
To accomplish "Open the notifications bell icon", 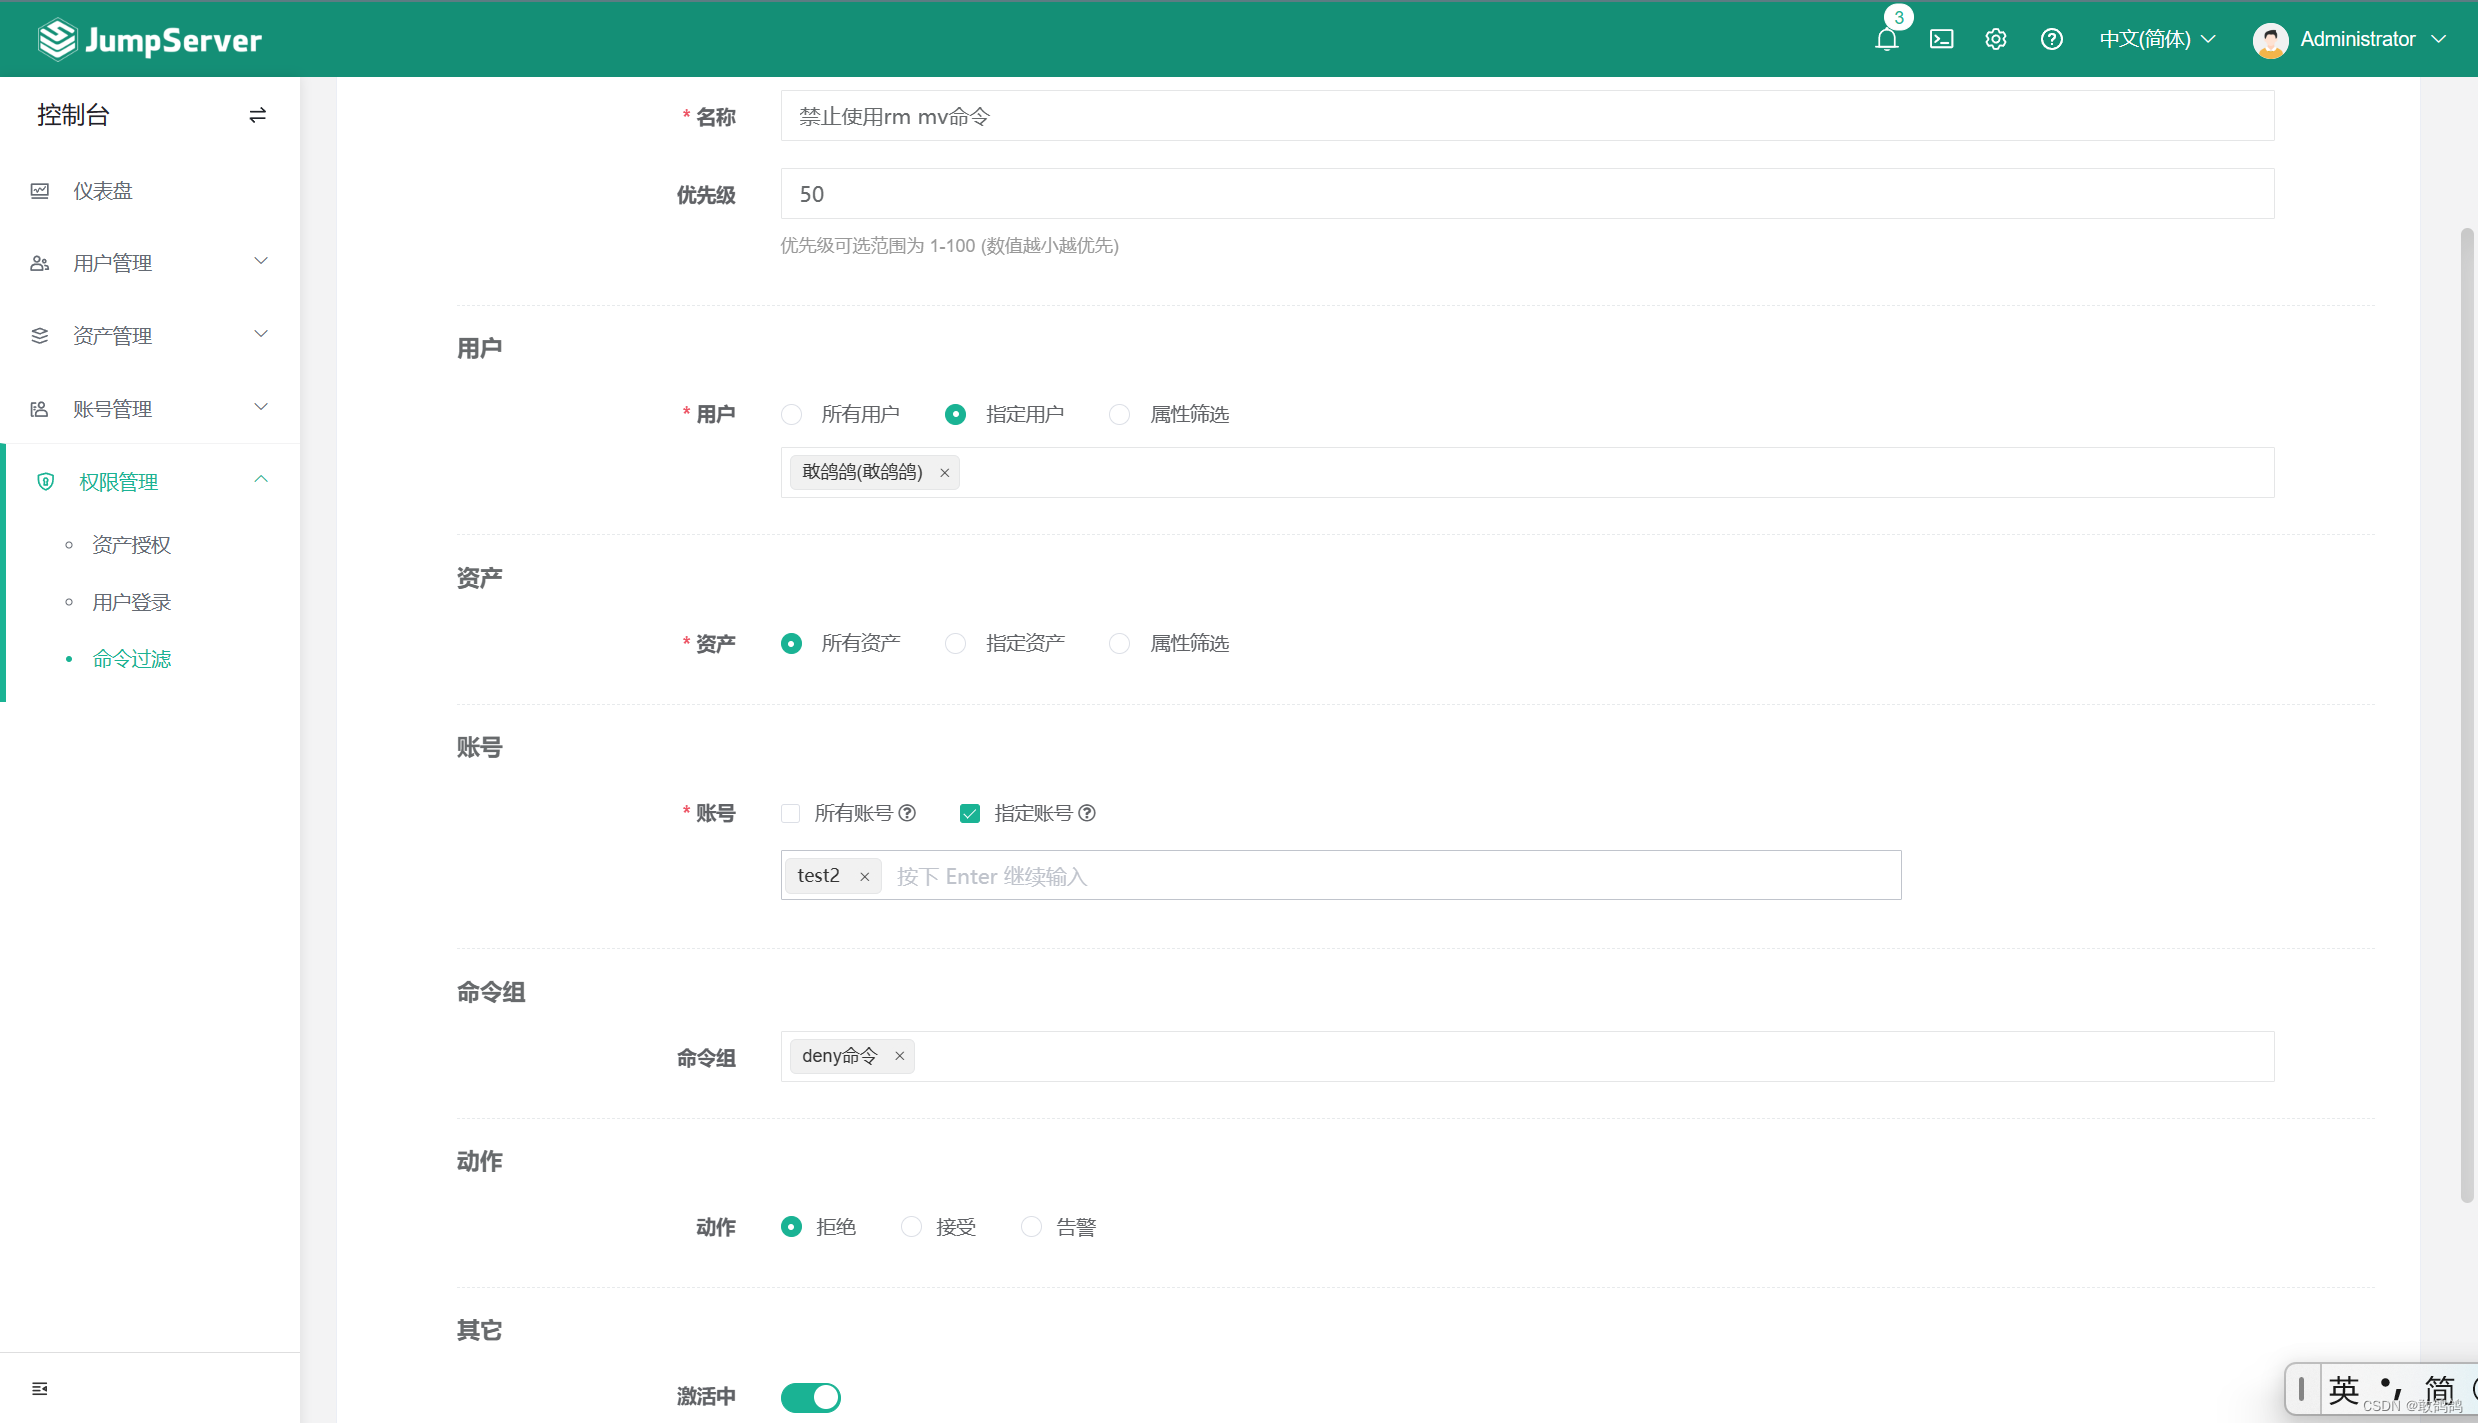I will tap(1886, 39).
